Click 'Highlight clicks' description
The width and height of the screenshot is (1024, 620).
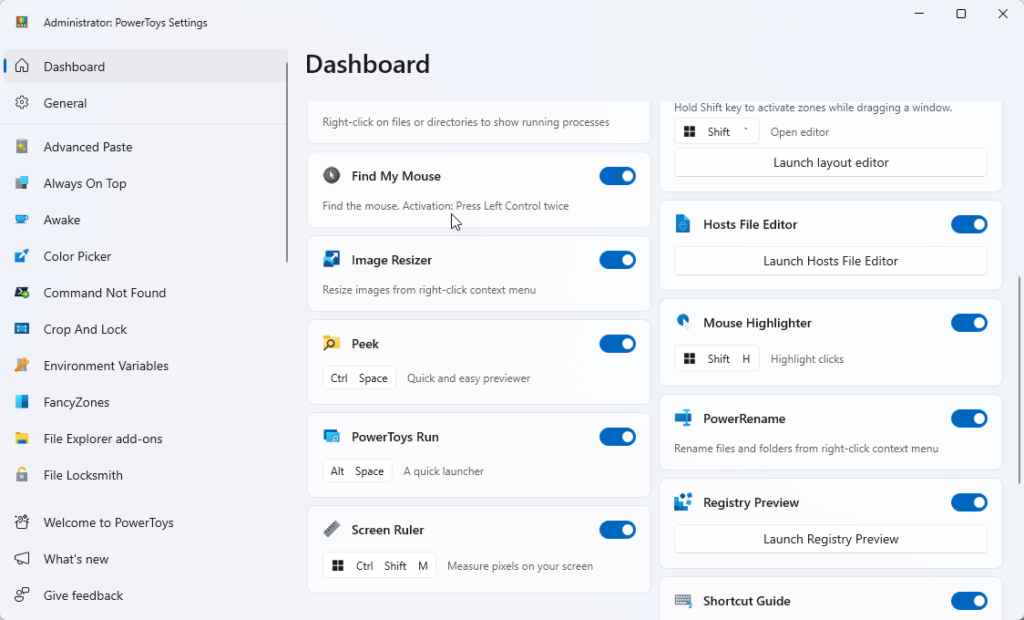(807, 359)
